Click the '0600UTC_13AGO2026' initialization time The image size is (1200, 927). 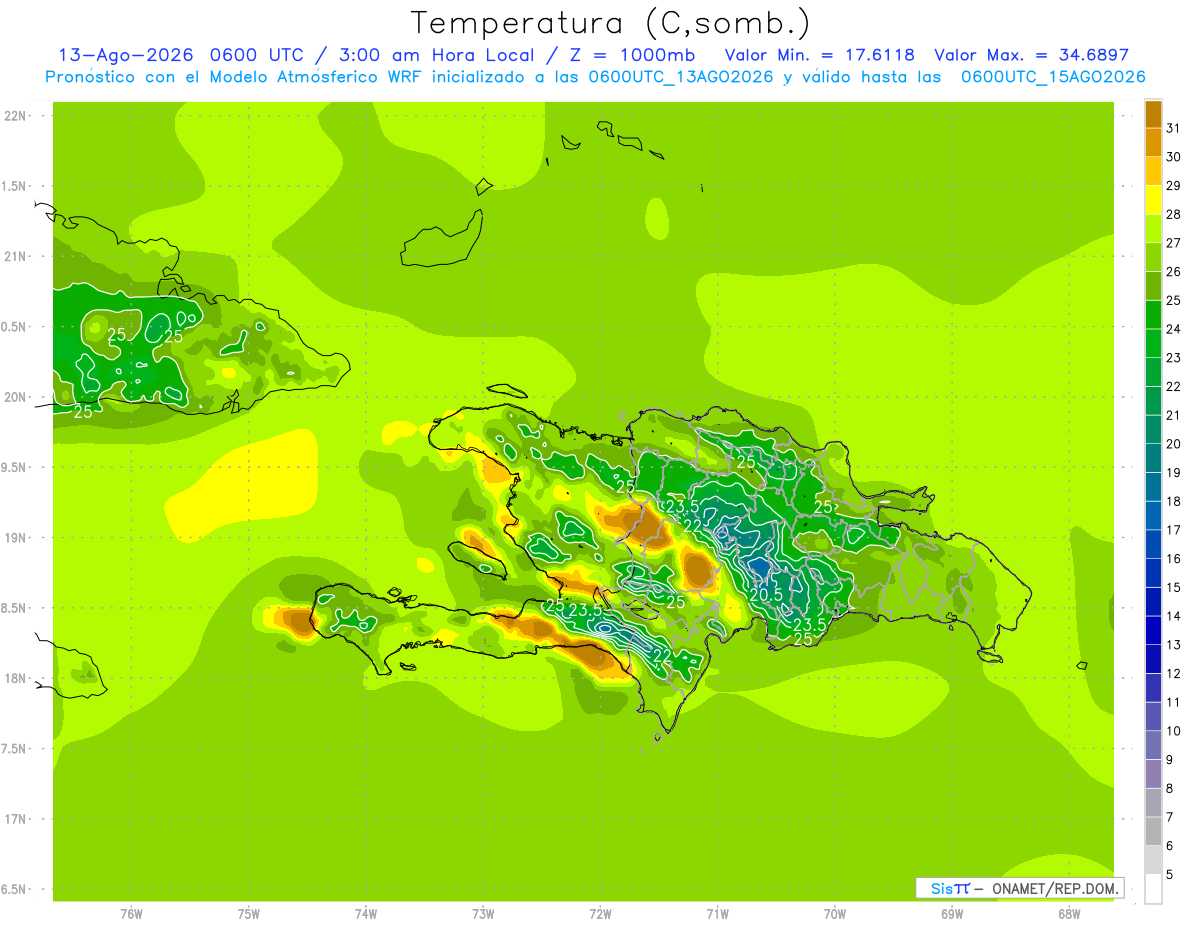[x=681, y=77]
